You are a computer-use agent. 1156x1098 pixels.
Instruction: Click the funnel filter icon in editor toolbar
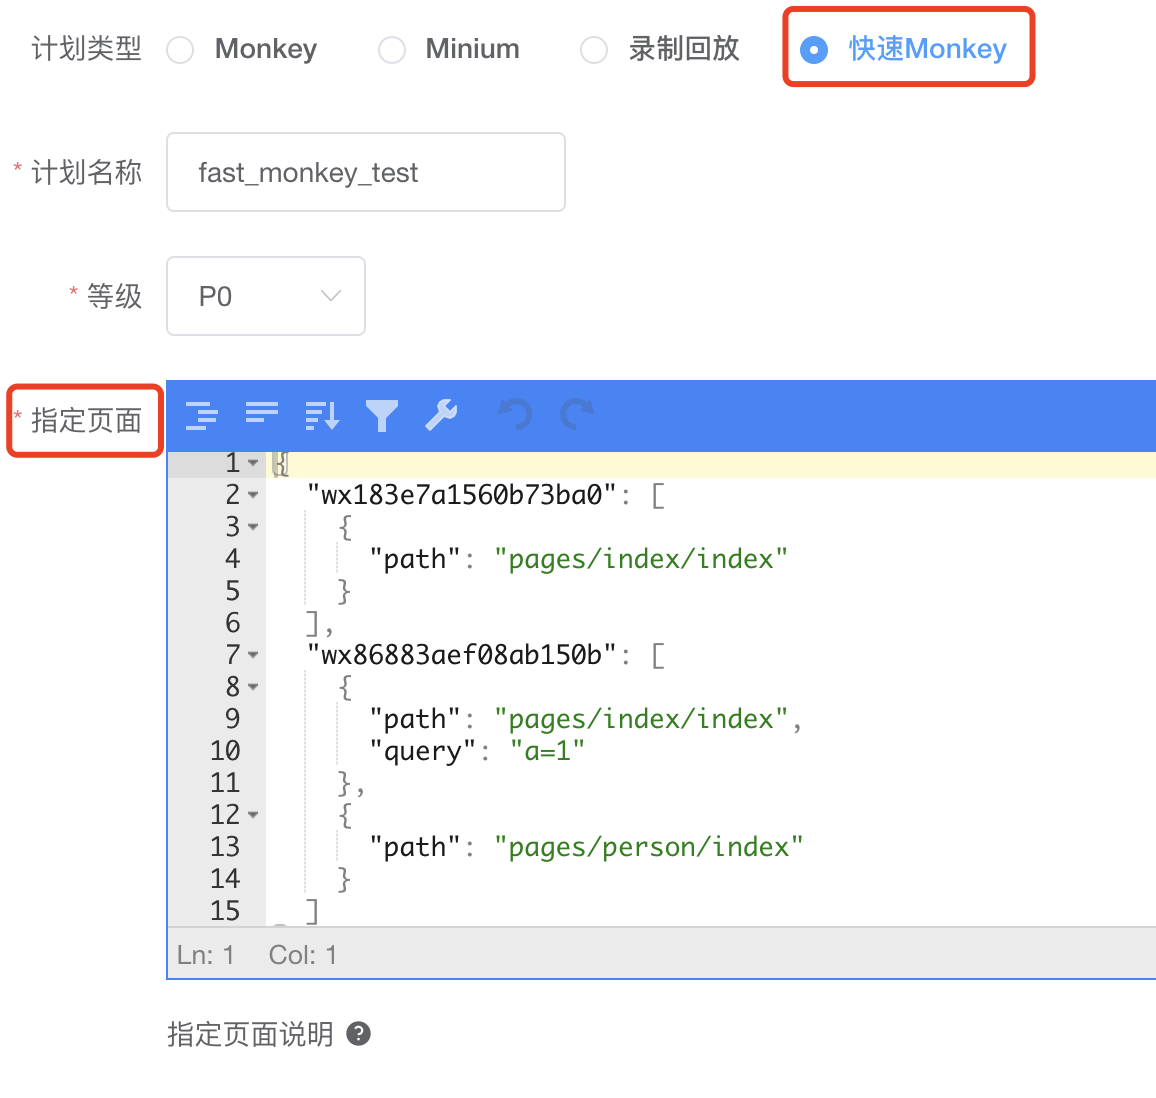tap(382, 415)
